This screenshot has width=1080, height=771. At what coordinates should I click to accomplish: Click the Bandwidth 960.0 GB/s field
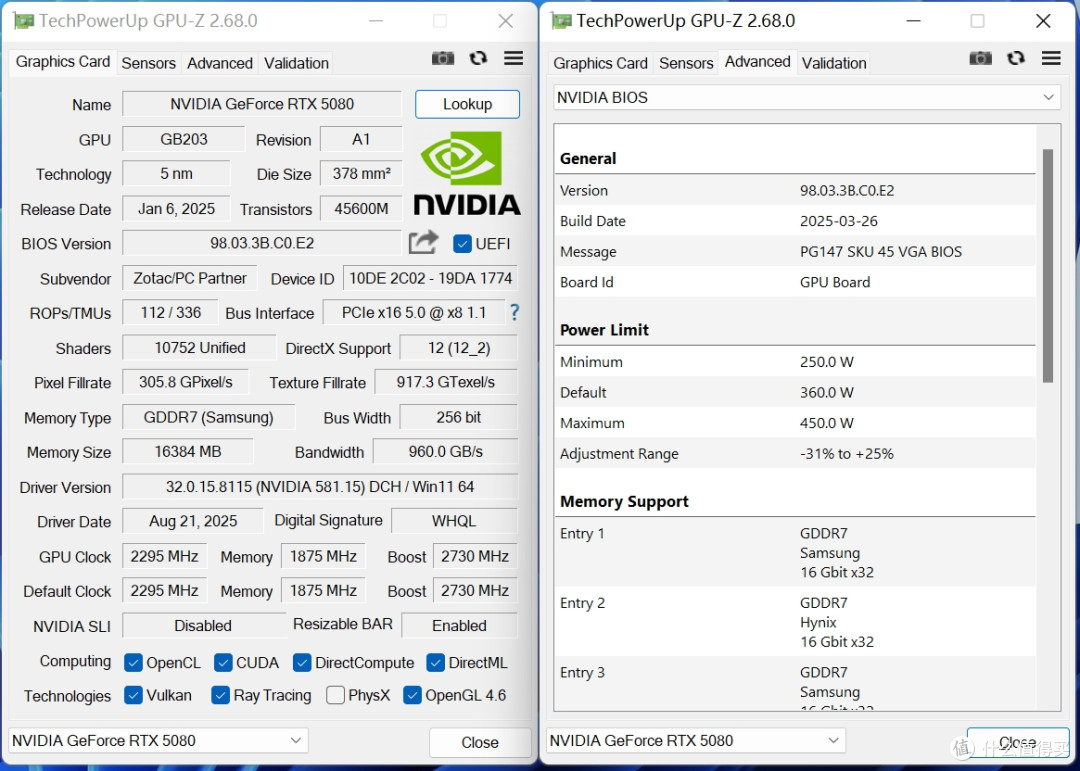(x=445, y=452)
